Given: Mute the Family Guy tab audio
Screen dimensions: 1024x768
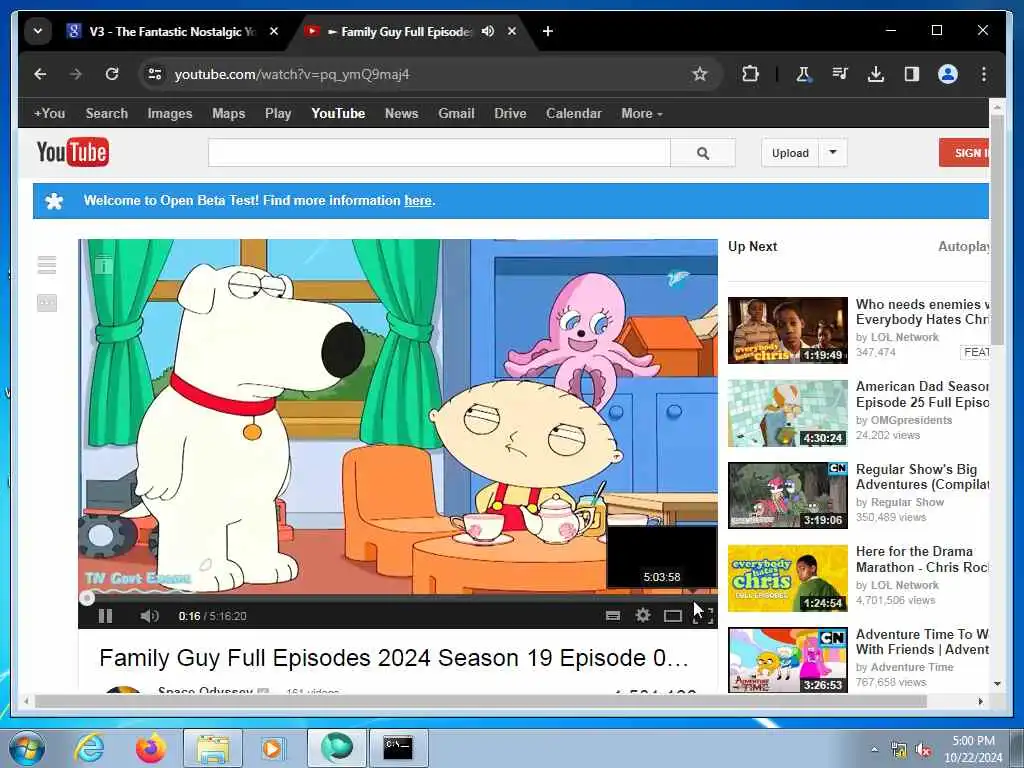Looking at the screenshot, I should point(488,31).
